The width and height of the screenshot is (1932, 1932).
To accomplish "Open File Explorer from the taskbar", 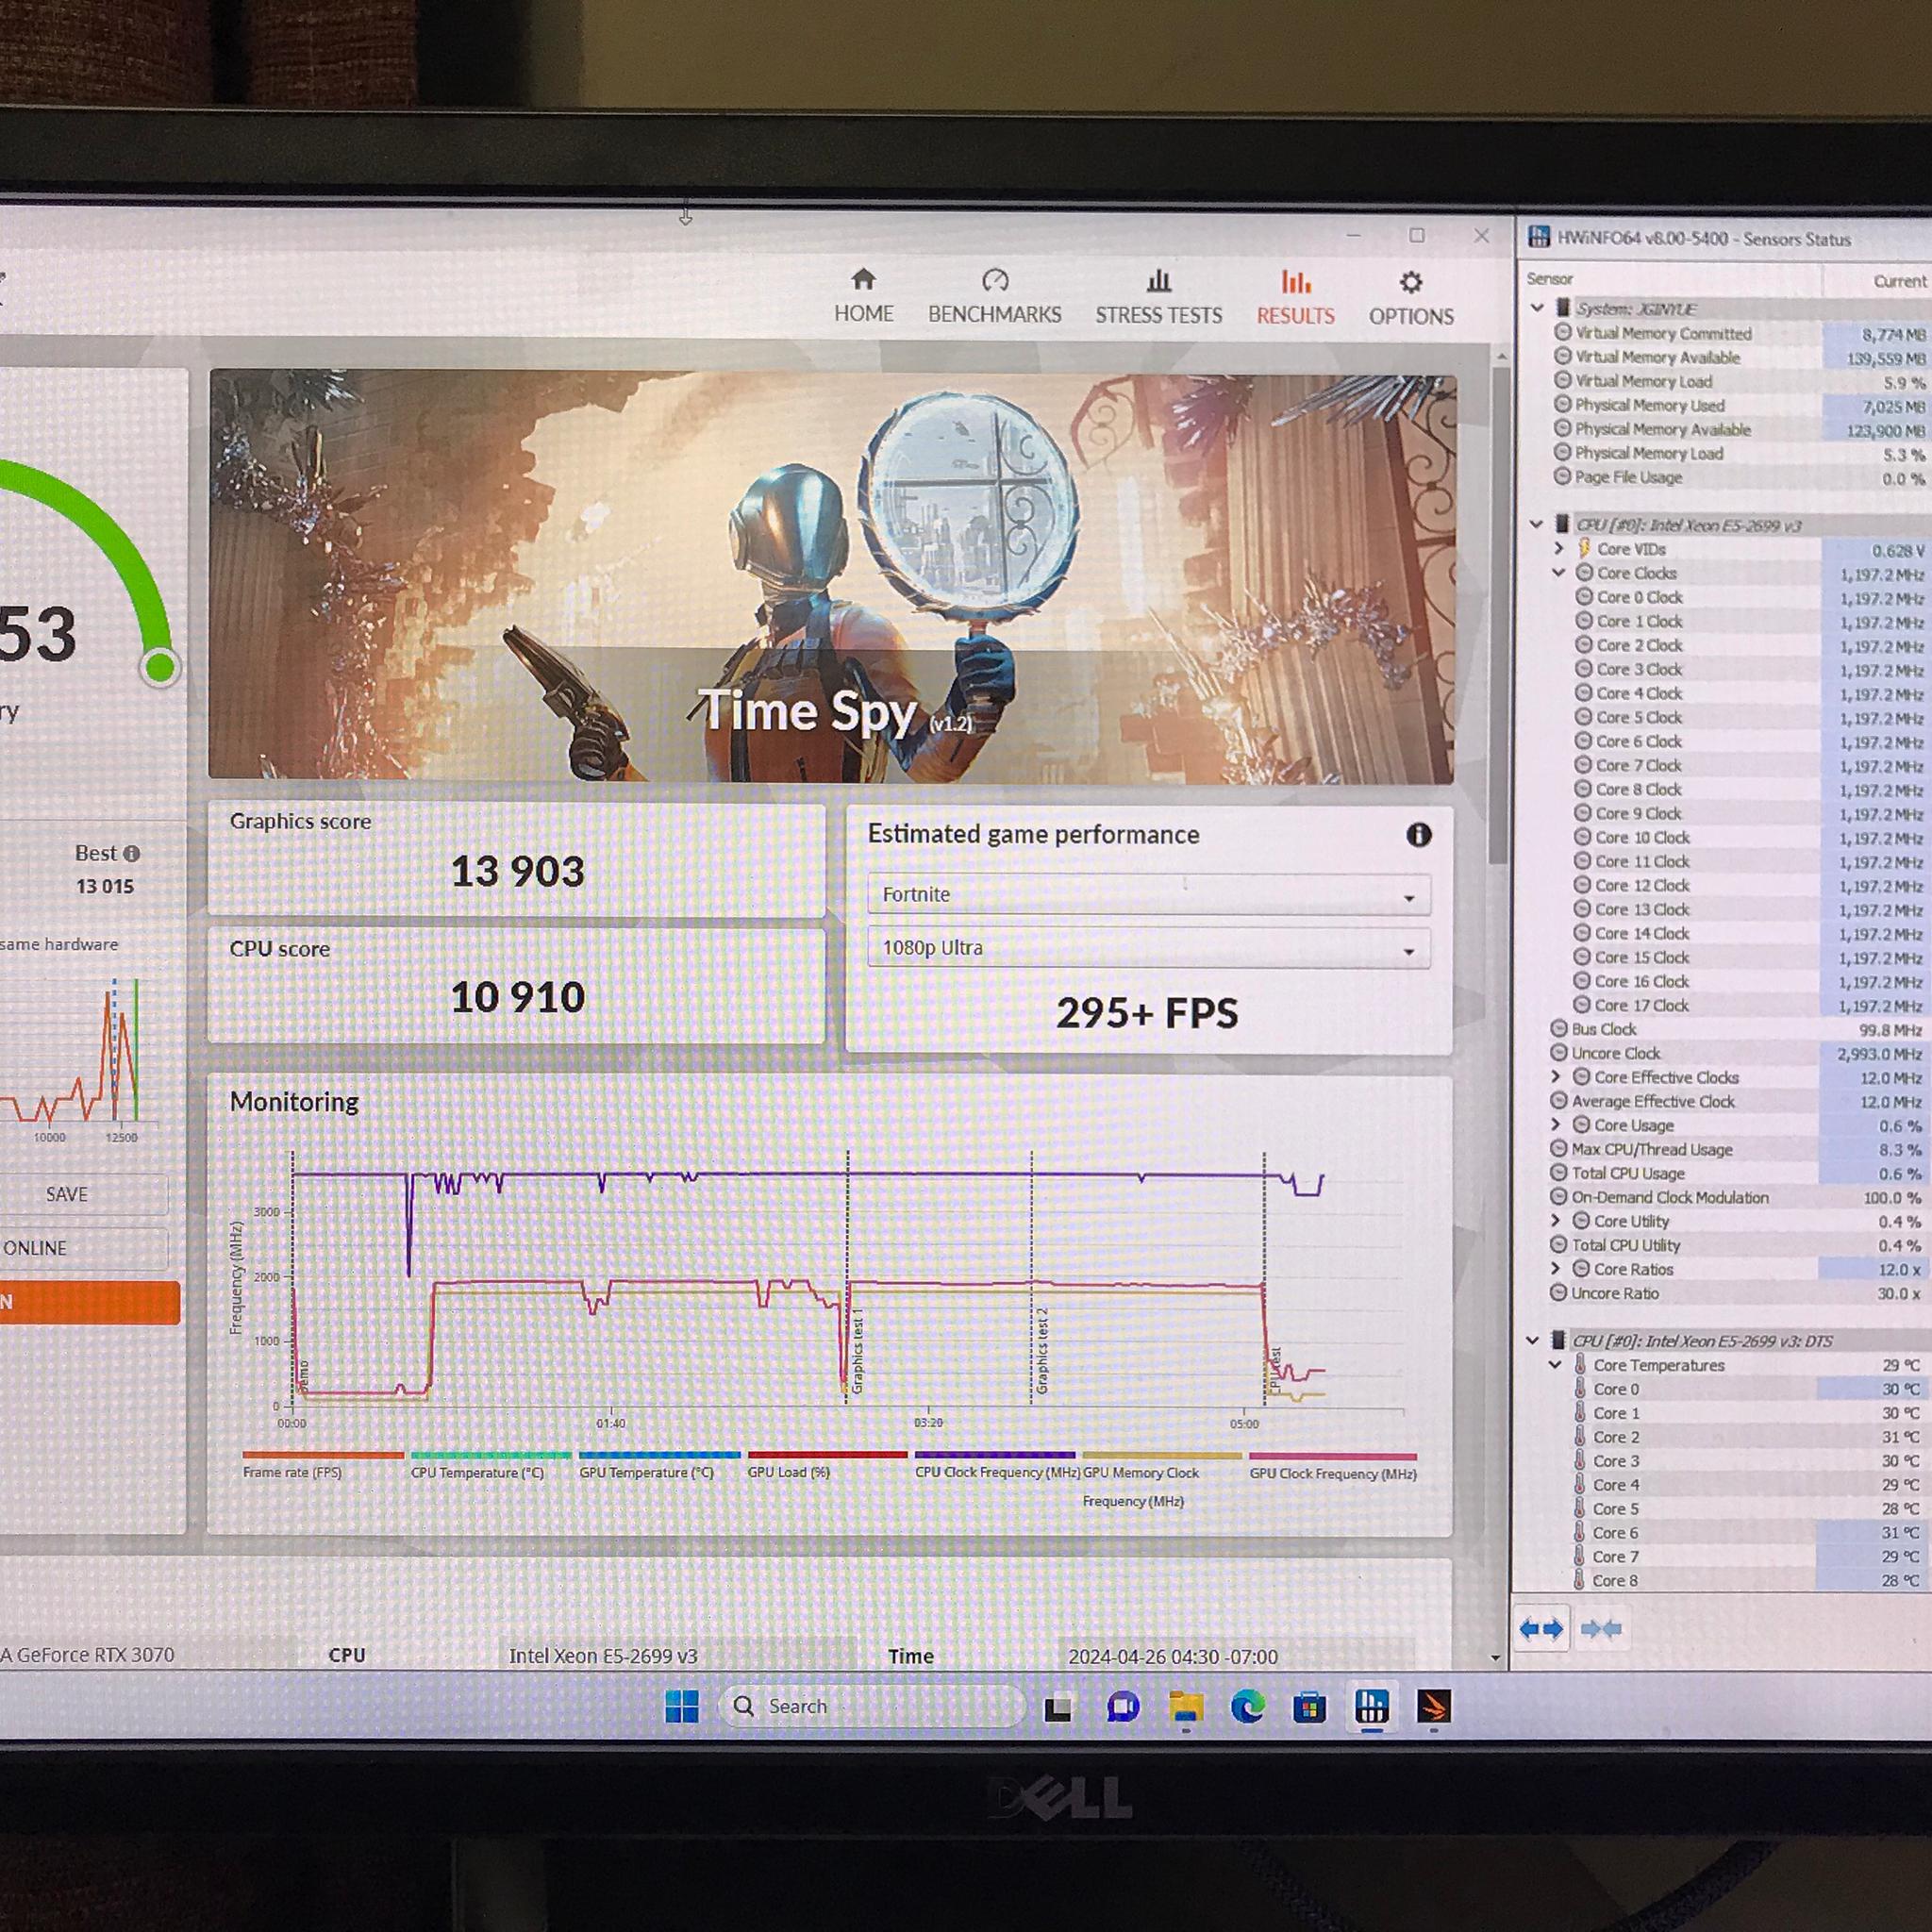I will tap(1185, 1707).
